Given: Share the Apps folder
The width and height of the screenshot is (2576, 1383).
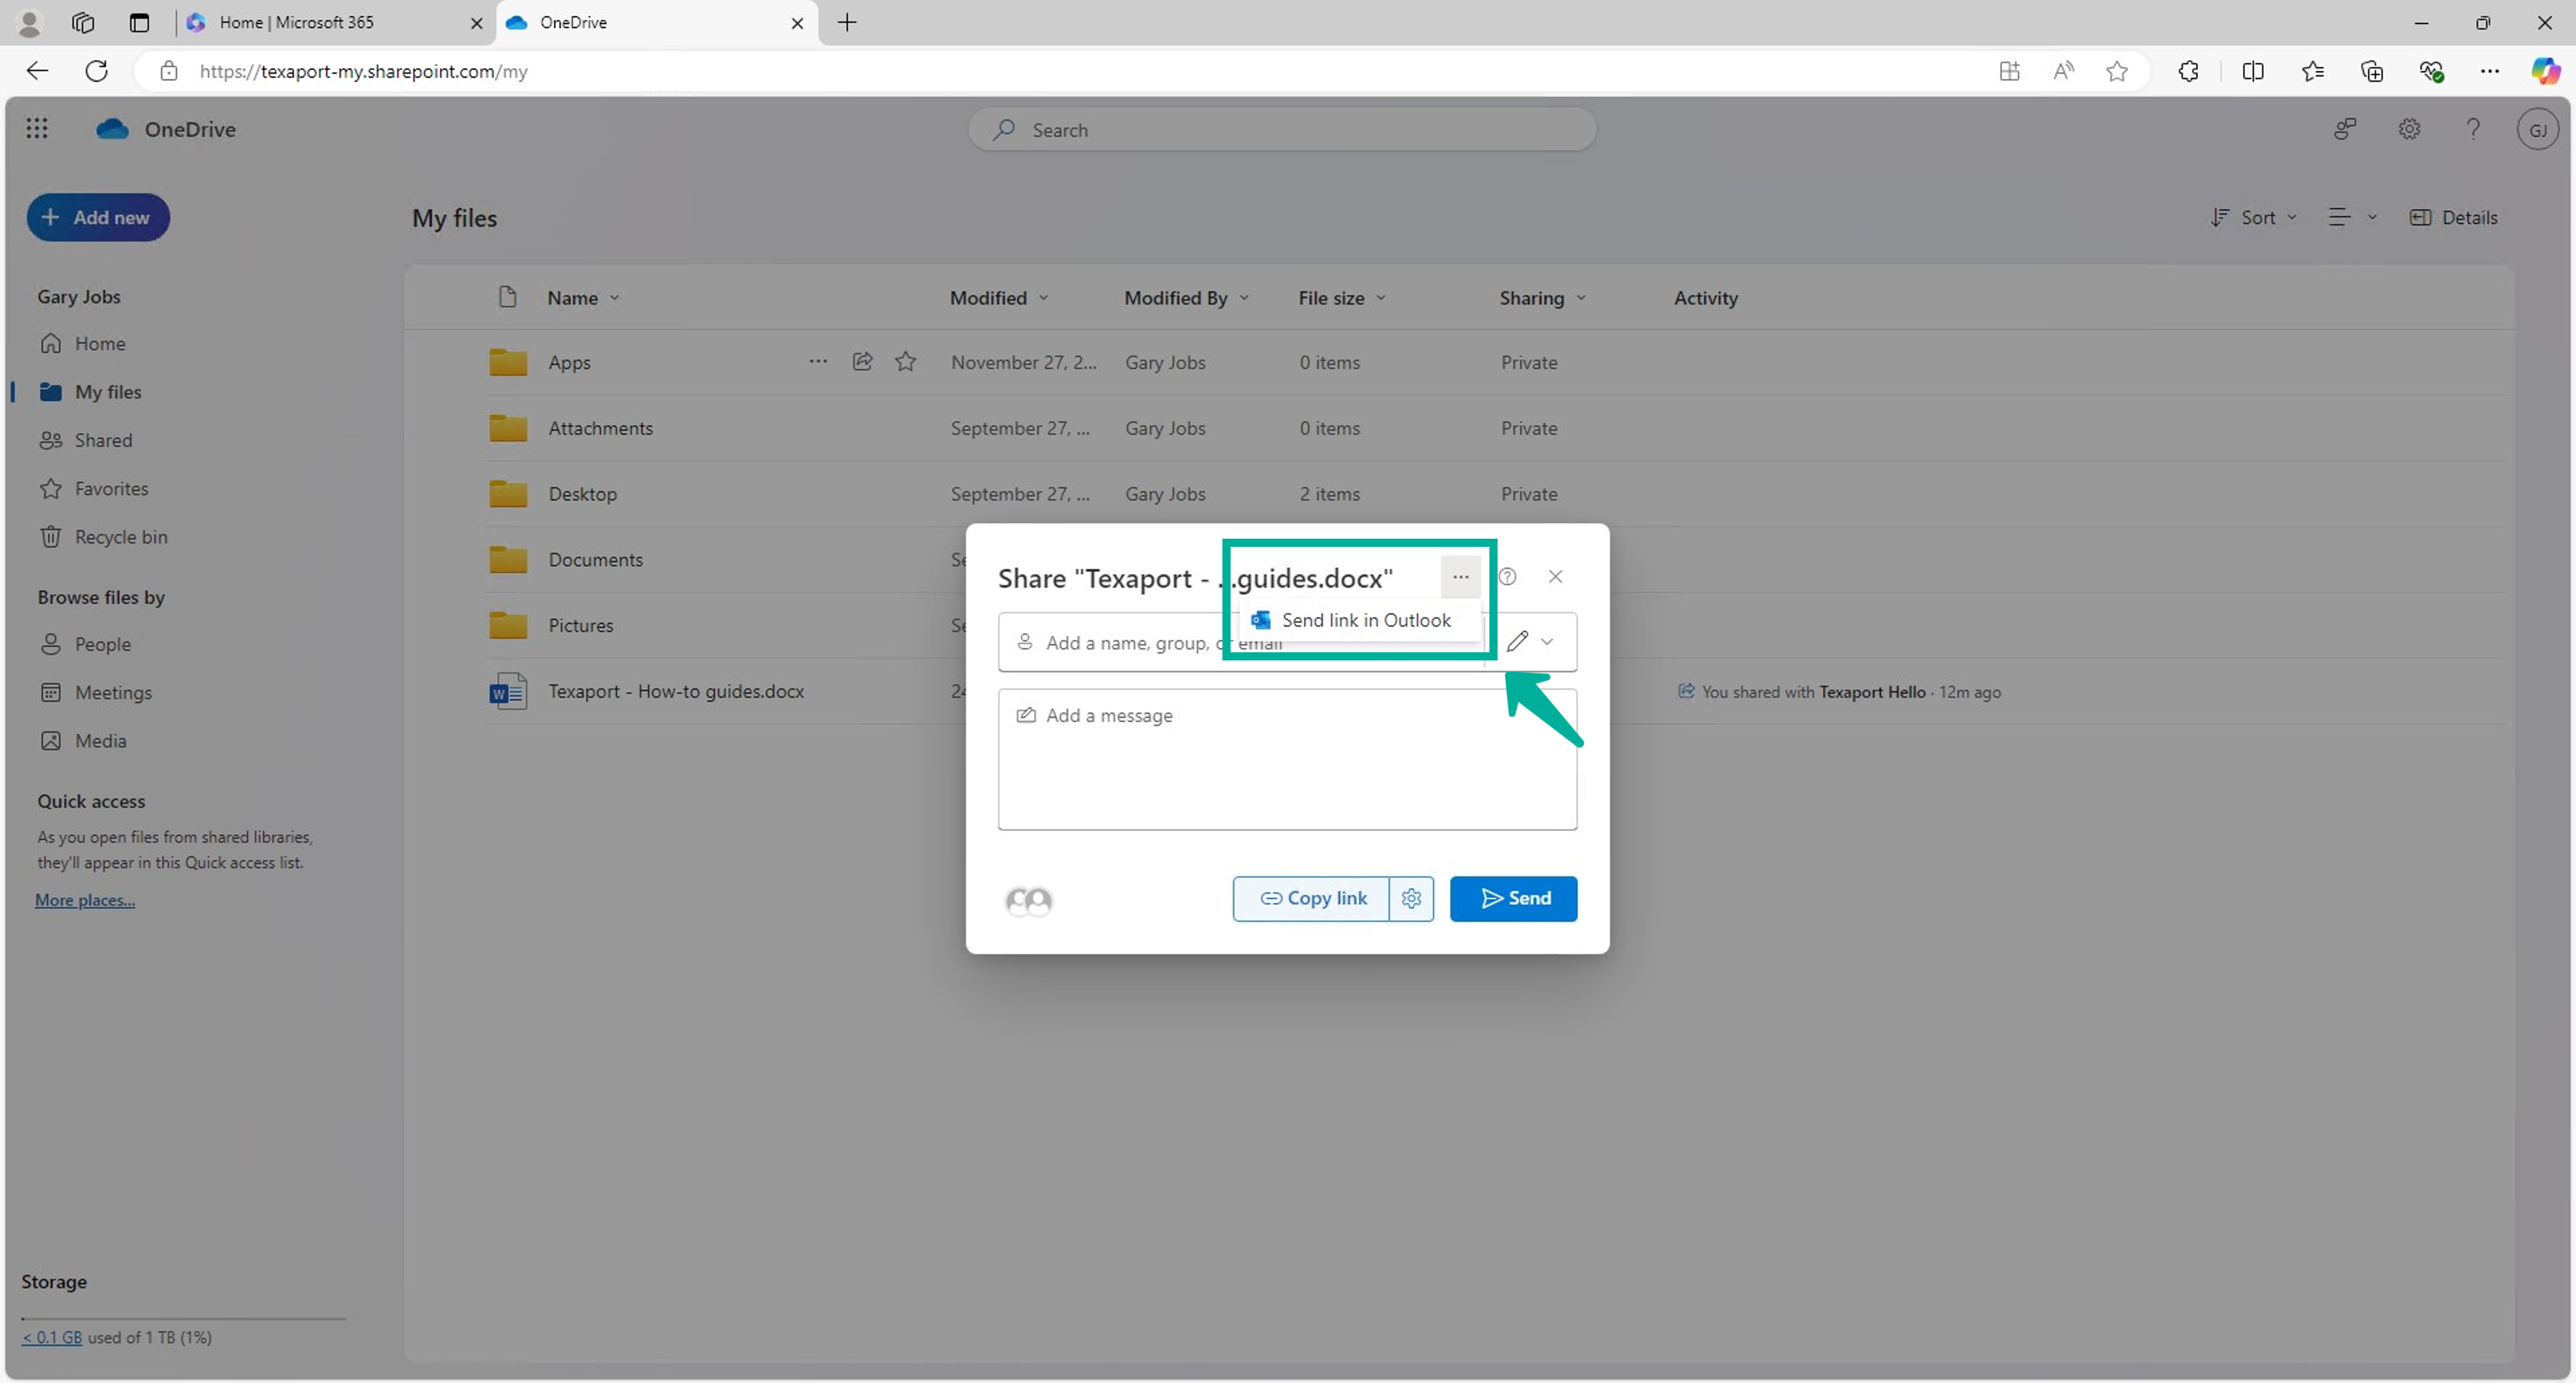Looking at the screenshot, I should tap(862, 361).
